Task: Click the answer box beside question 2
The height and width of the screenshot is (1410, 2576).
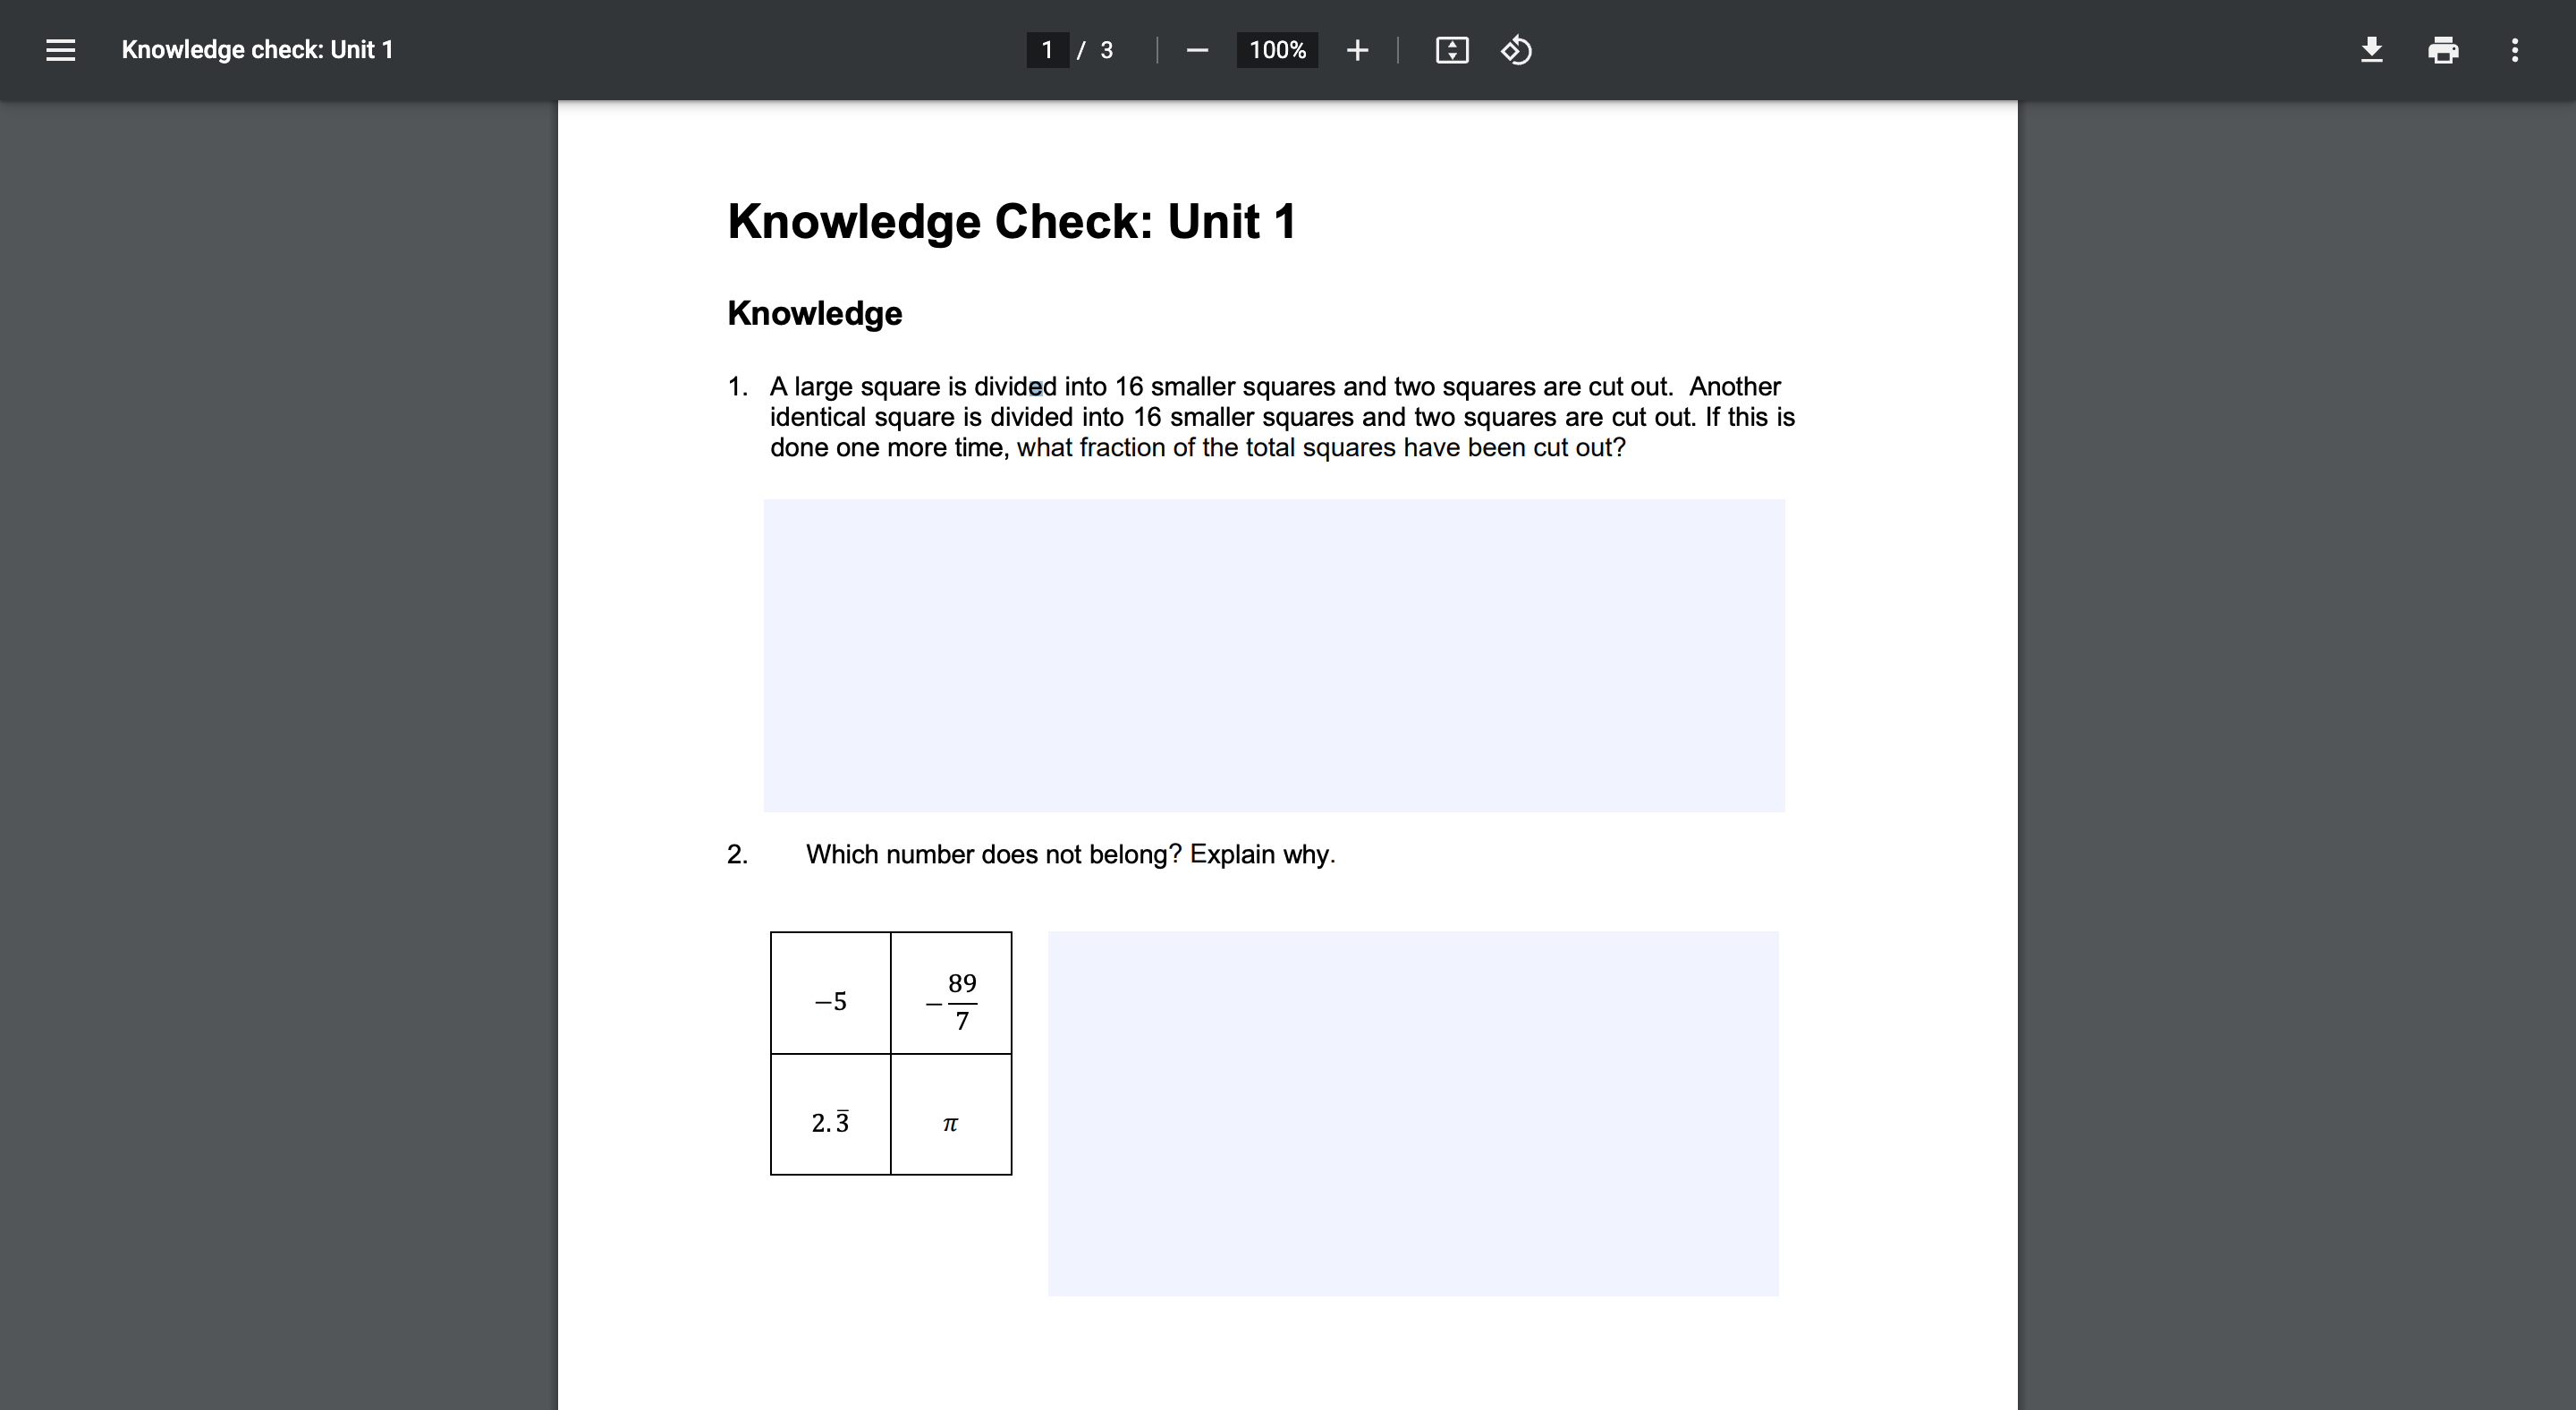Action: pos(1413,1113)
